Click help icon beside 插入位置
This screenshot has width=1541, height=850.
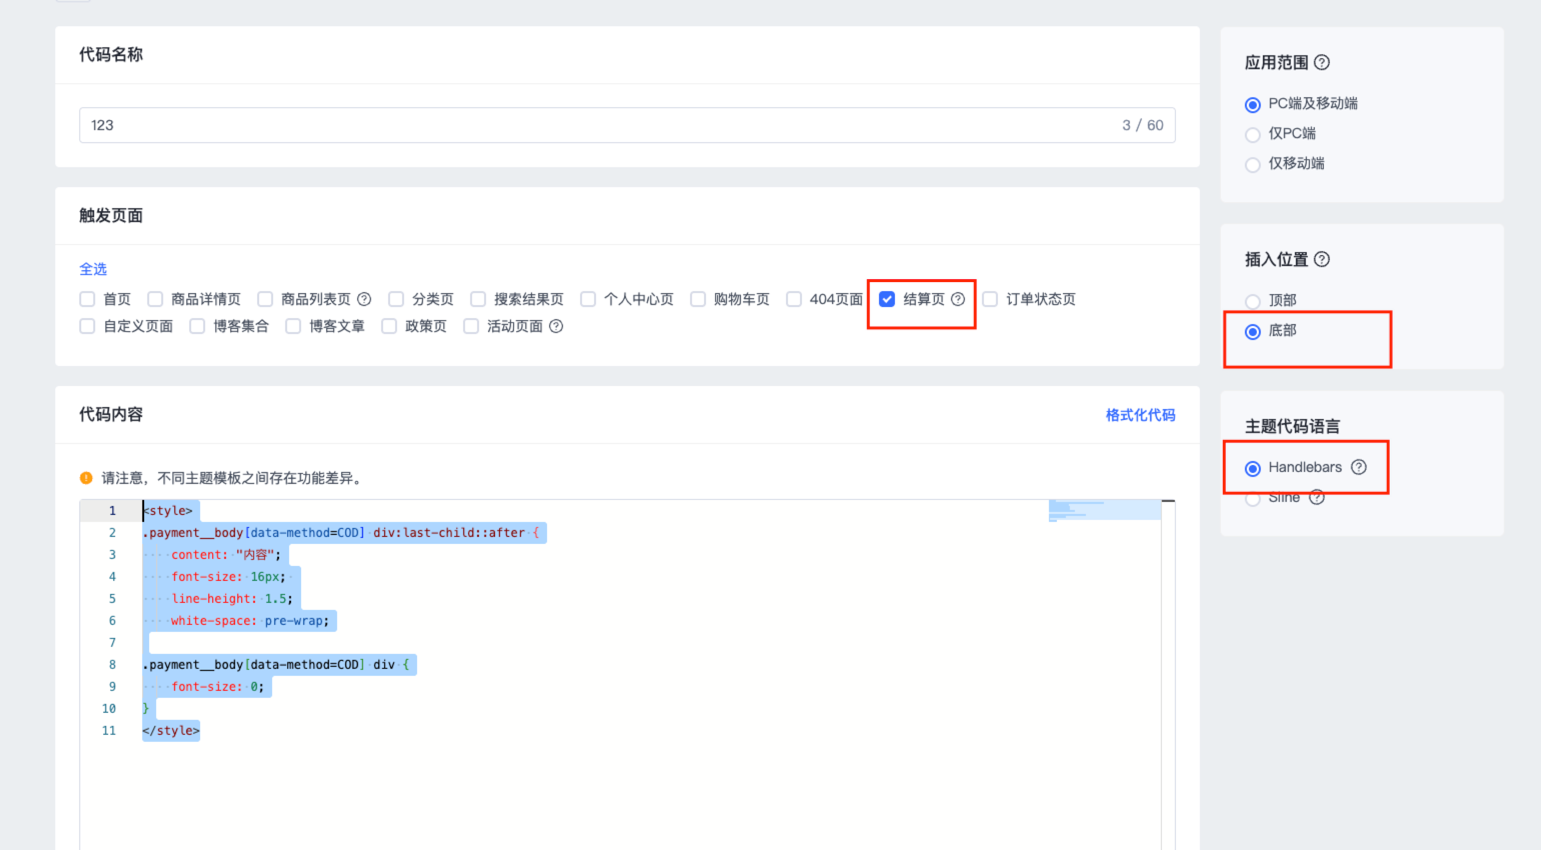(x=1322, y=259)
